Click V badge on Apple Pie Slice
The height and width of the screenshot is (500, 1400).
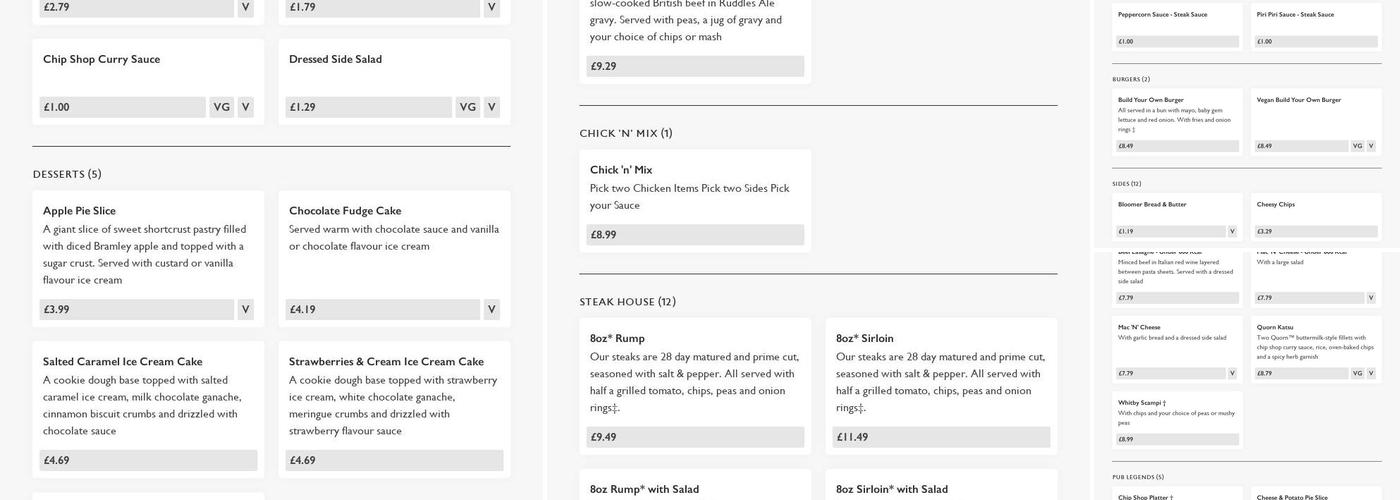(245, 310)
